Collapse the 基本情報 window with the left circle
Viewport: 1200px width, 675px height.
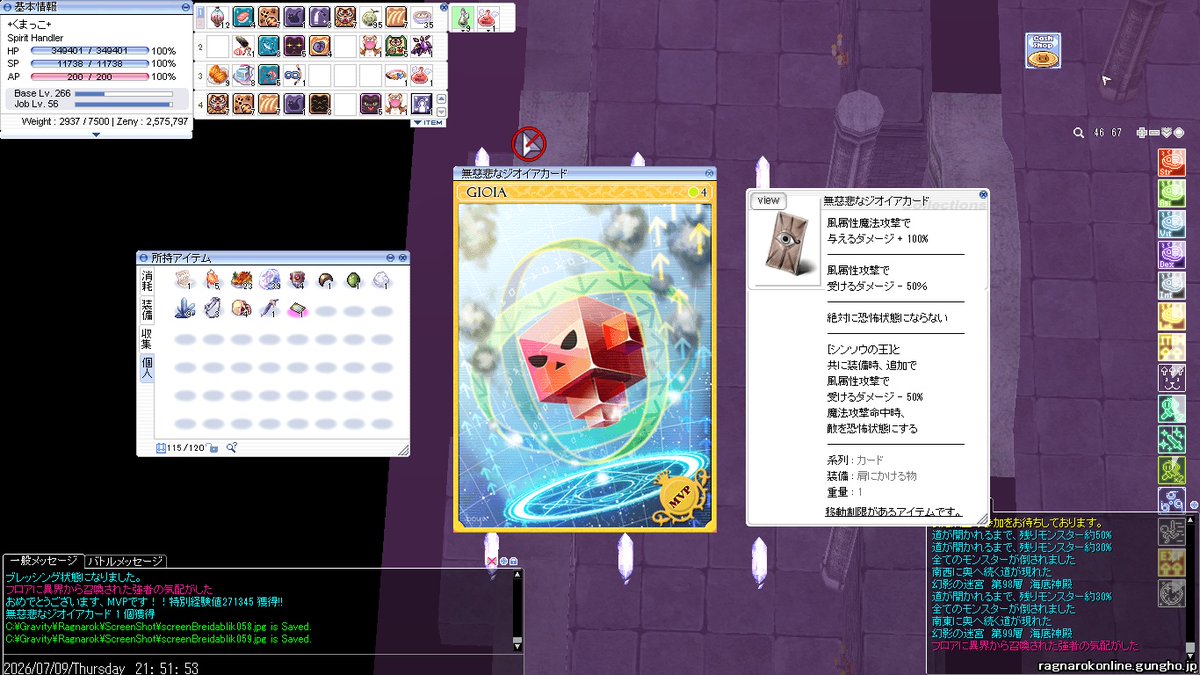coord(5,6)
